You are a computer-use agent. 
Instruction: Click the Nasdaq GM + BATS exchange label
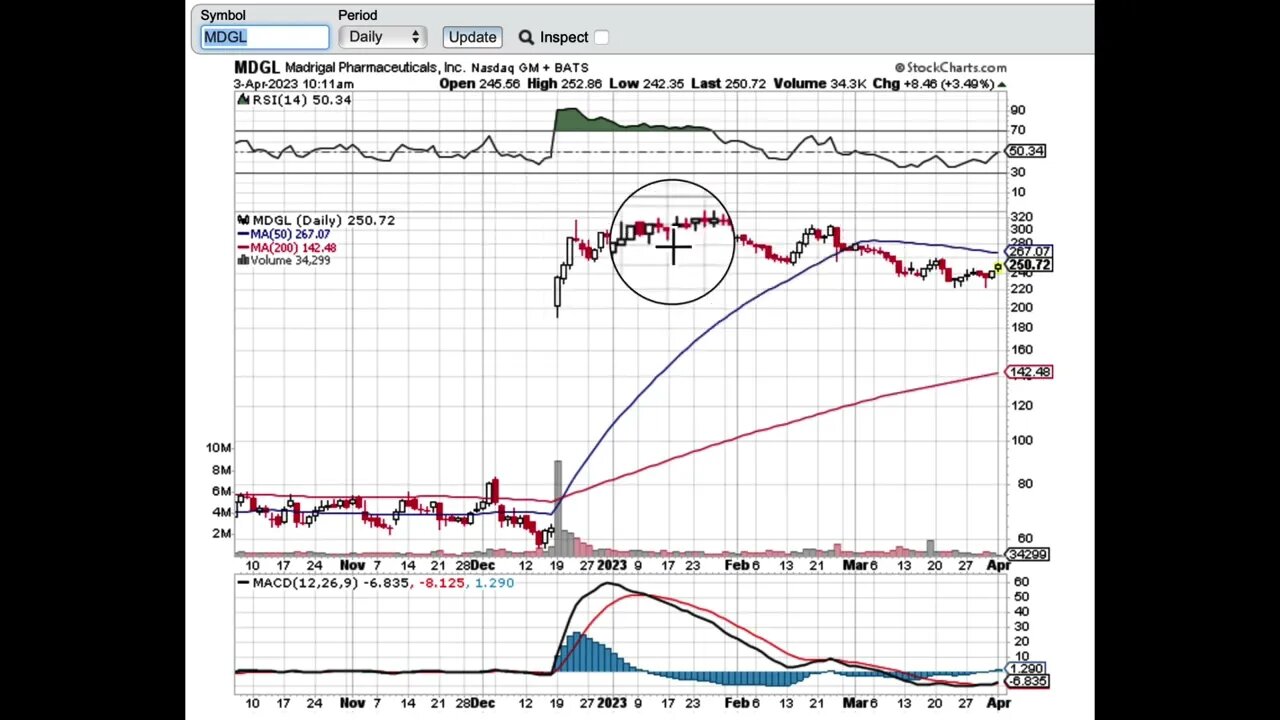tap(530, 67)
